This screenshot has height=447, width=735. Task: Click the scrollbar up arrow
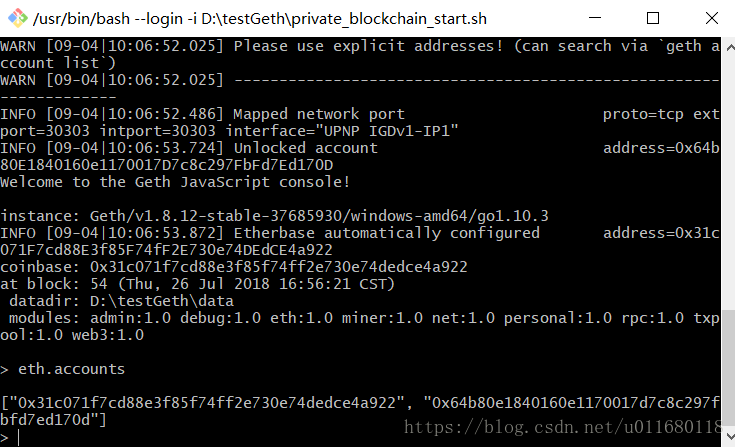729,47
